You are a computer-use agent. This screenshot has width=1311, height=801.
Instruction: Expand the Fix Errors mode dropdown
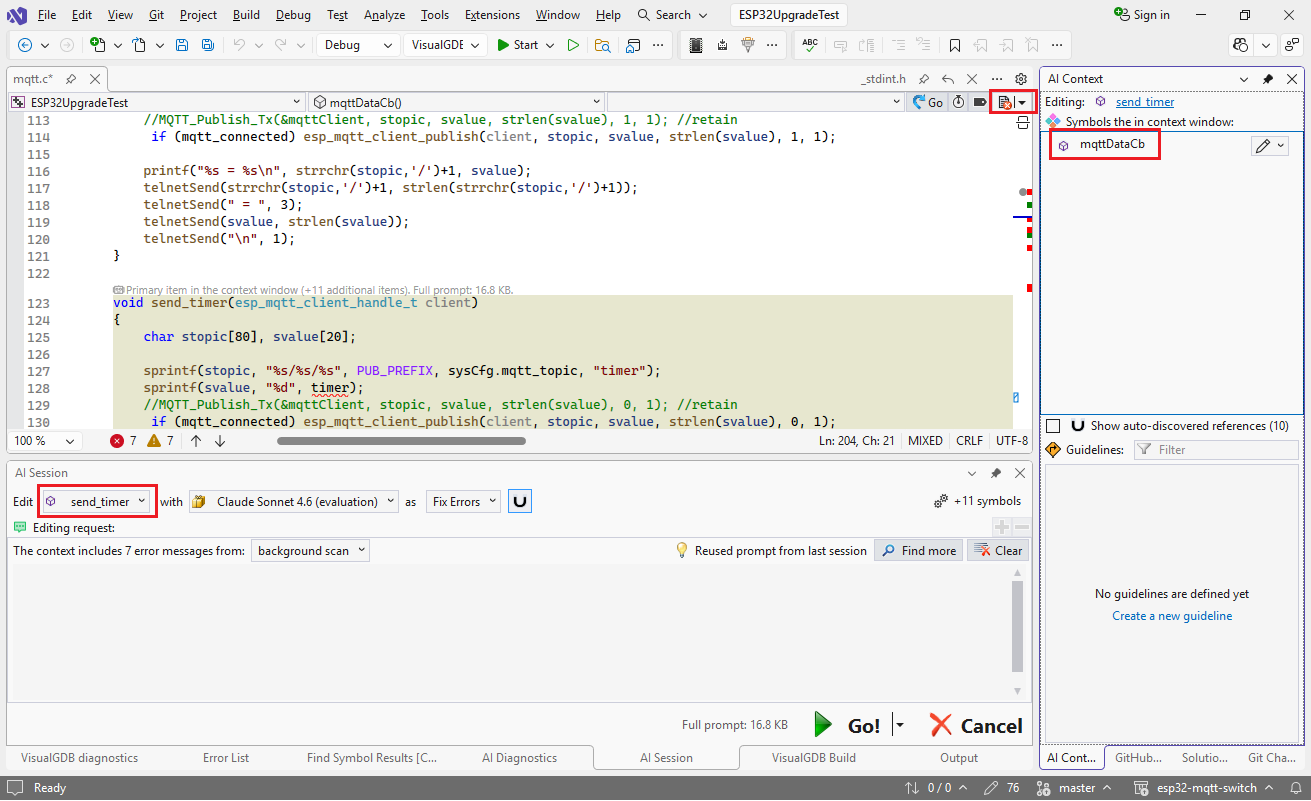463,502
